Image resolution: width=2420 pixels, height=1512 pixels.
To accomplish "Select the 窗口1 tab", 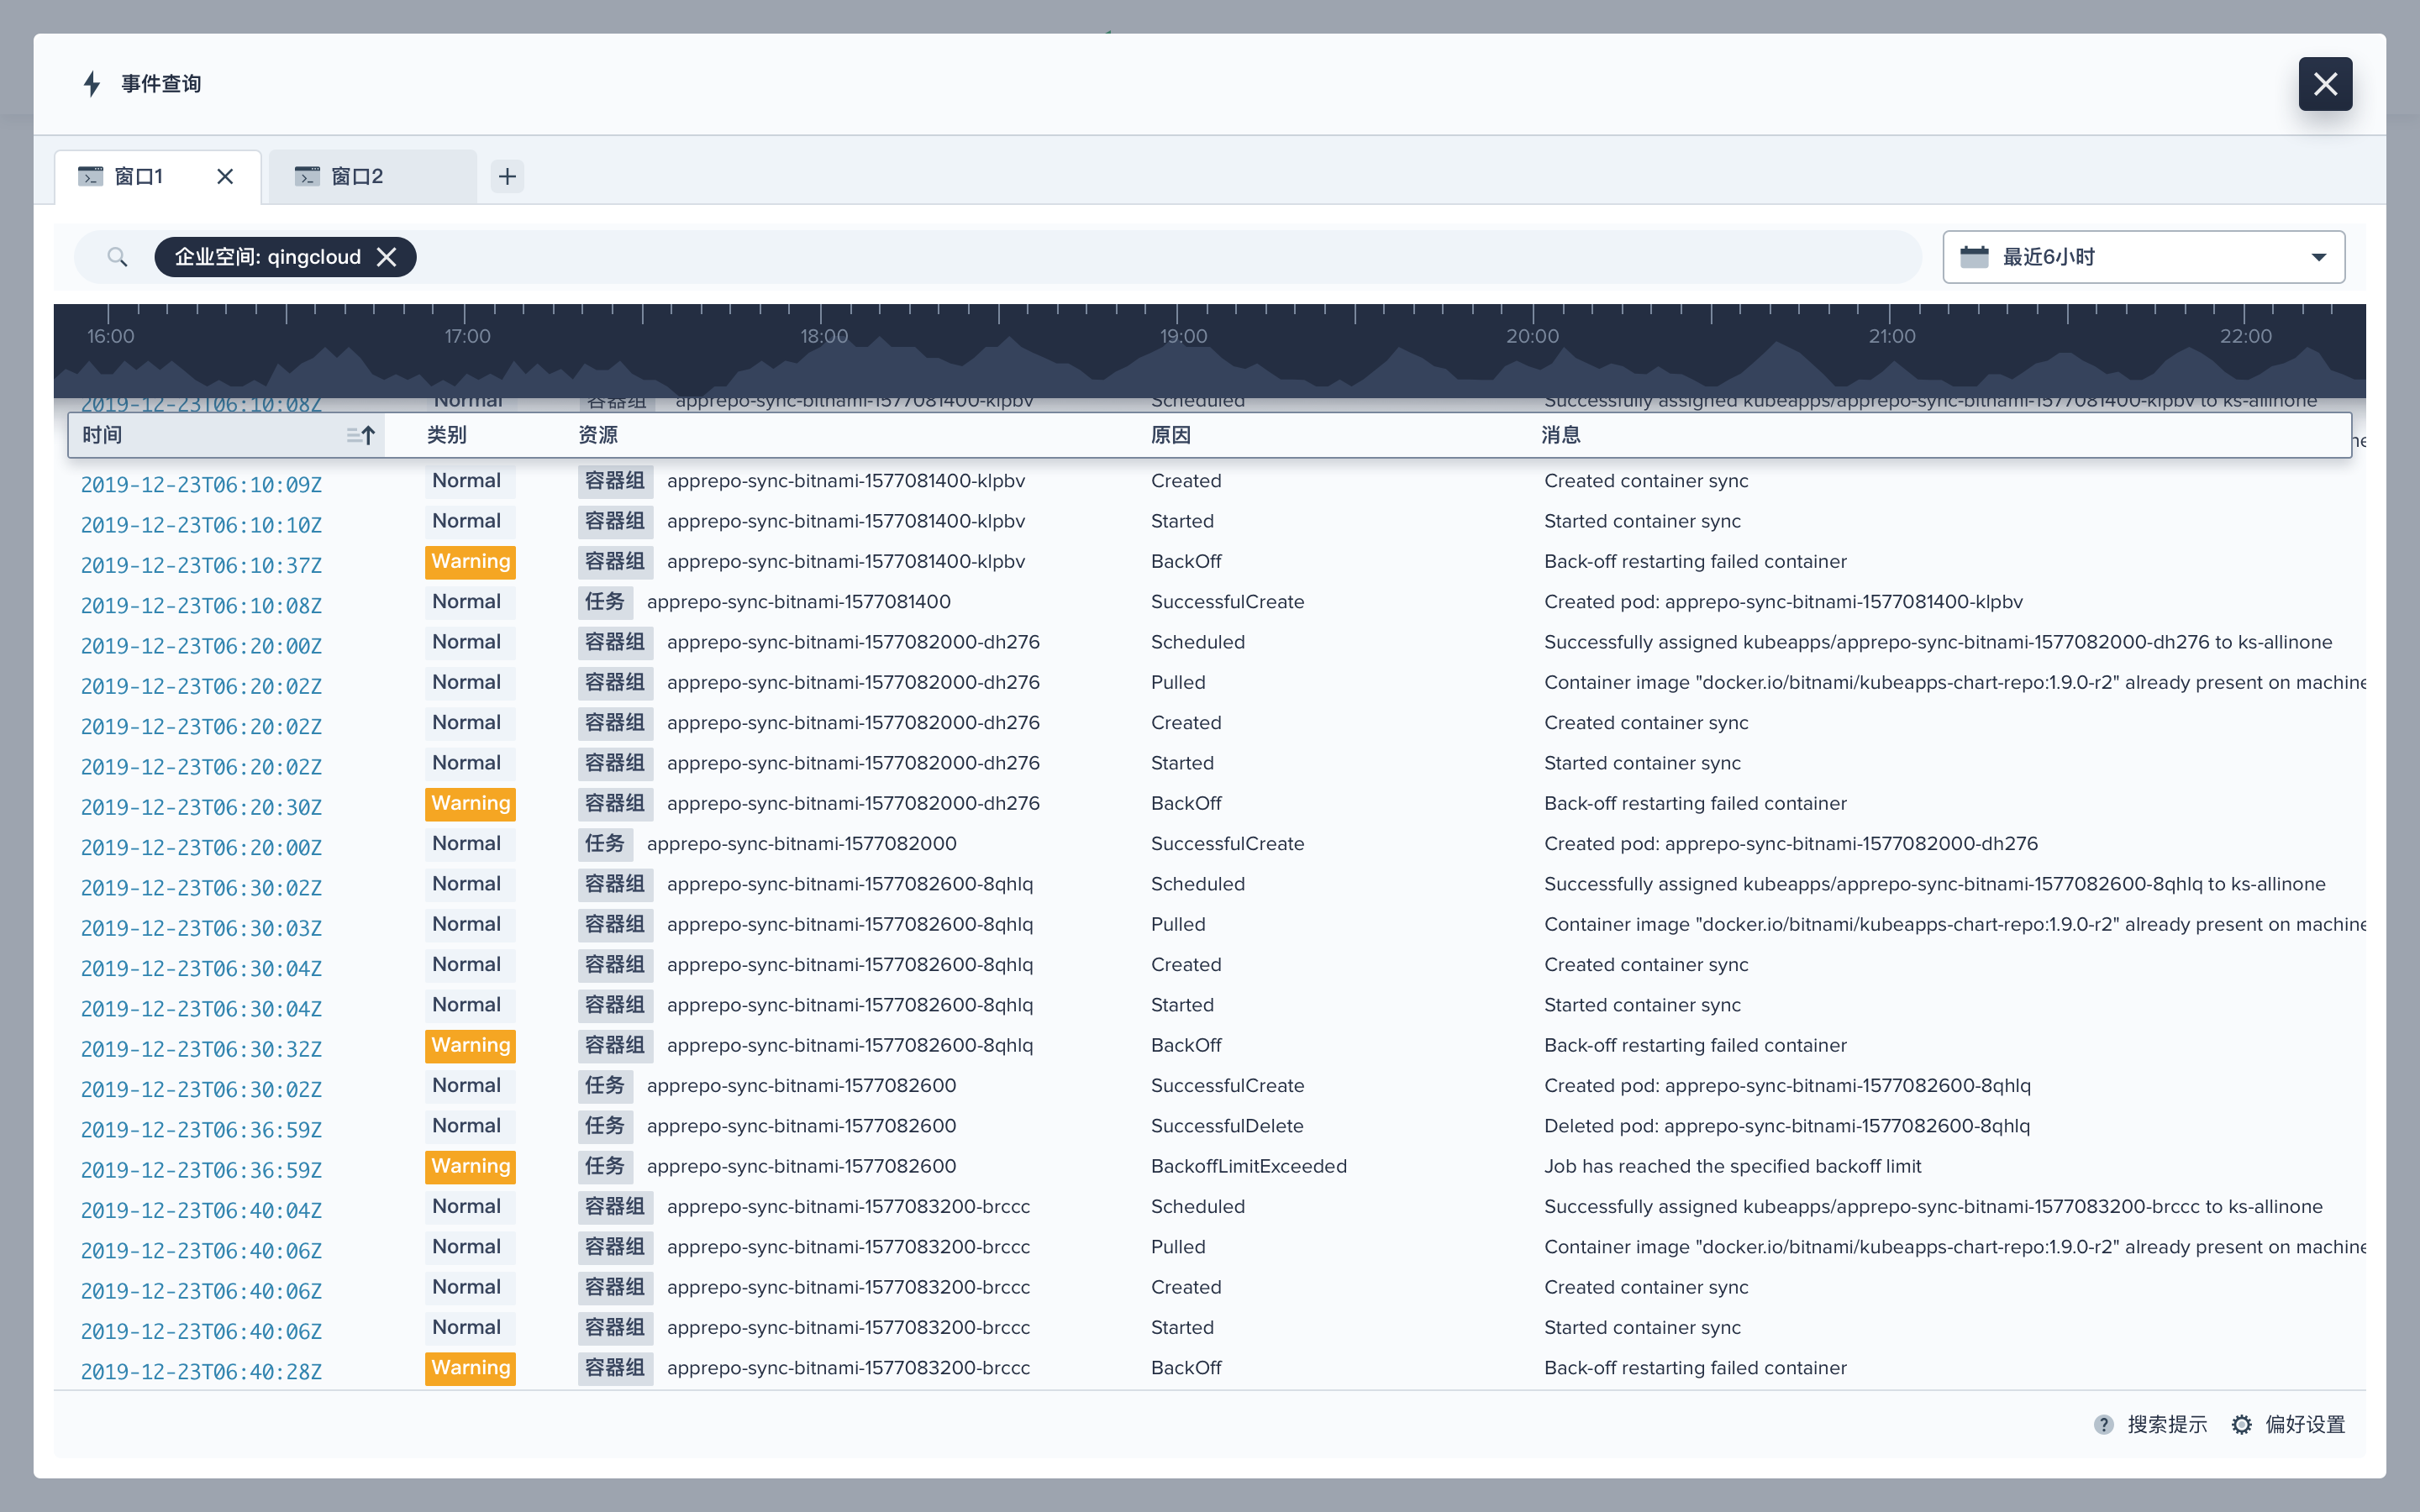I will 138,177.
